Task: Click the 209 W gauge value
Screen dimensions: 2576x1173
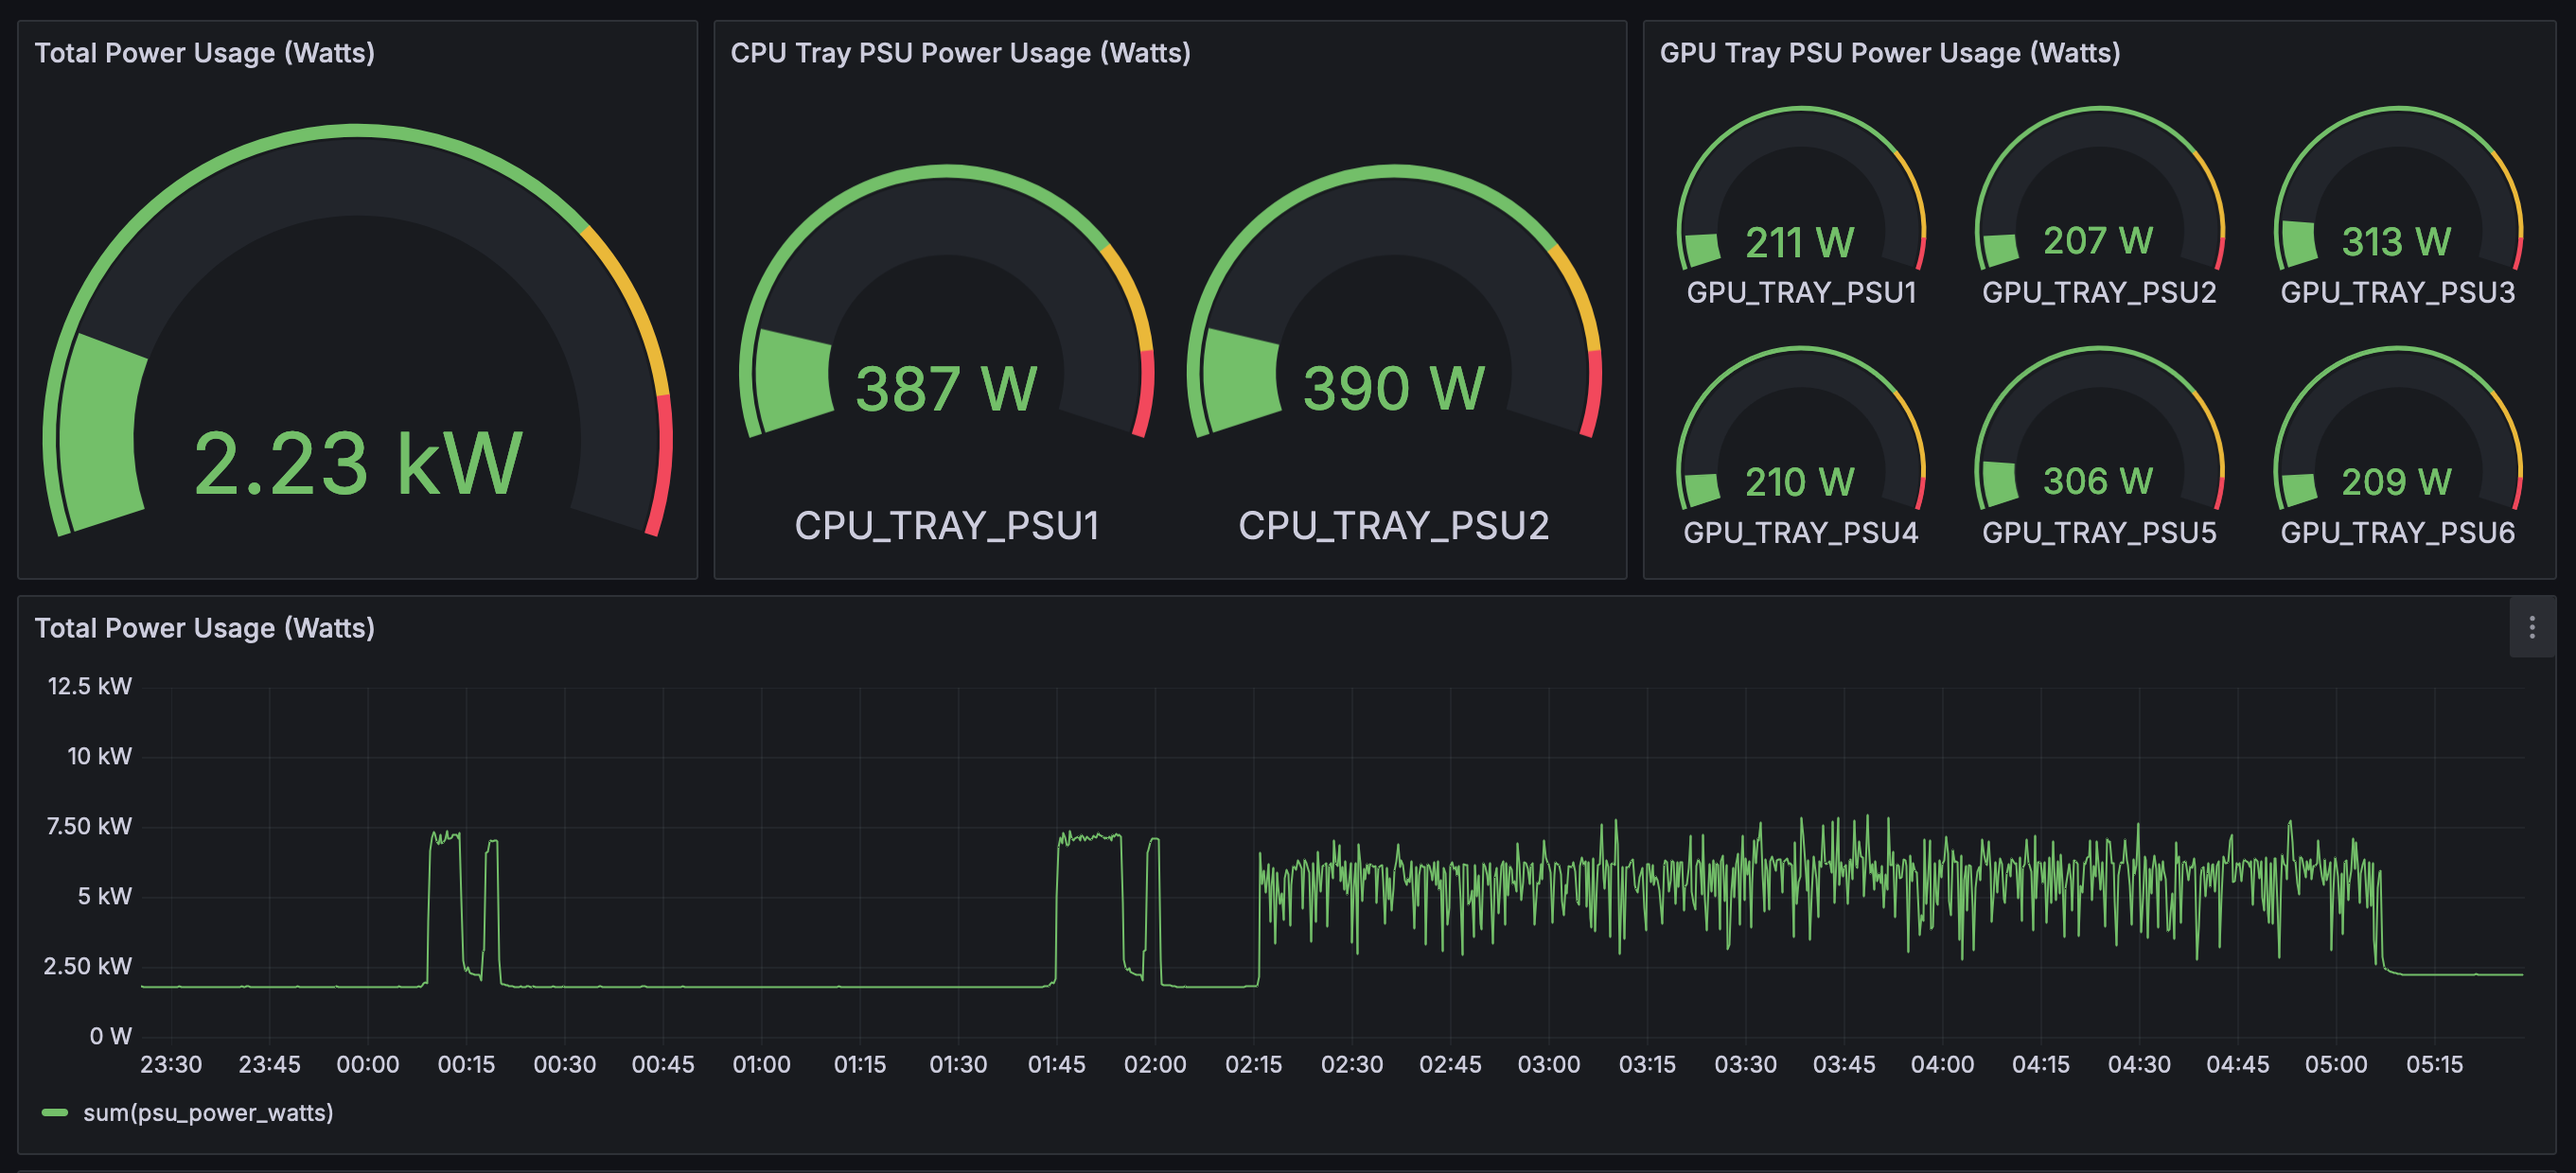Action: pyautogui.click(x=2396, y=482)
